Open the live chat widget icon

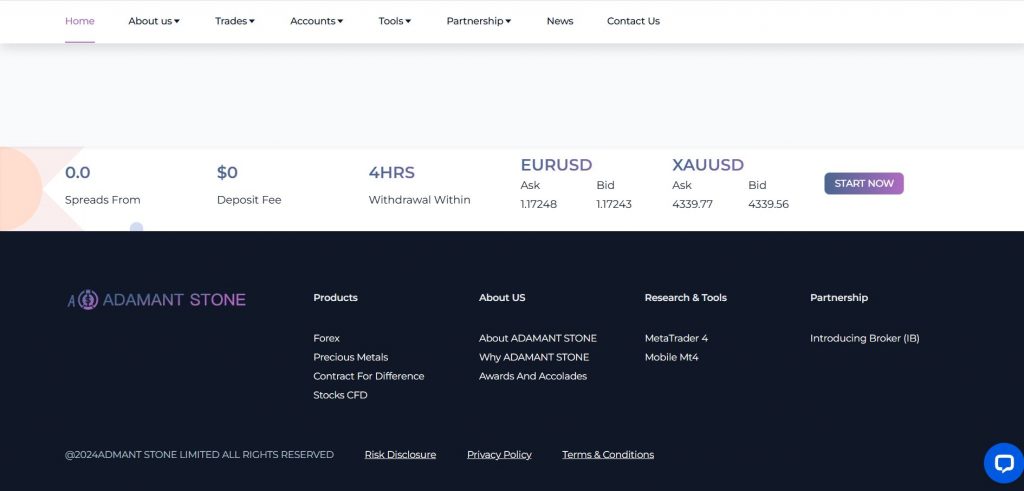tap(1002, 462)
